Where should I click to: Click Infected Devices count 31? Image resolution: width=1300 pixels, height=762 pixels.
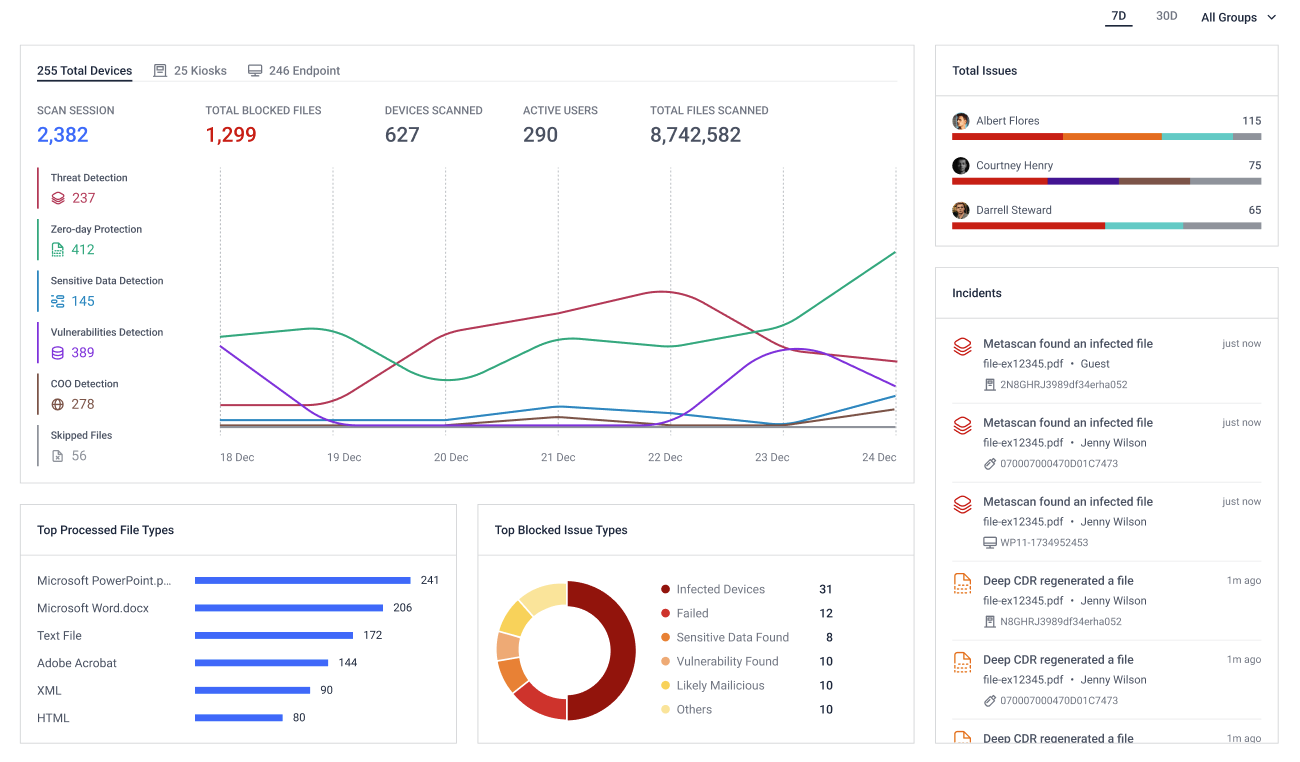point(826,590)
